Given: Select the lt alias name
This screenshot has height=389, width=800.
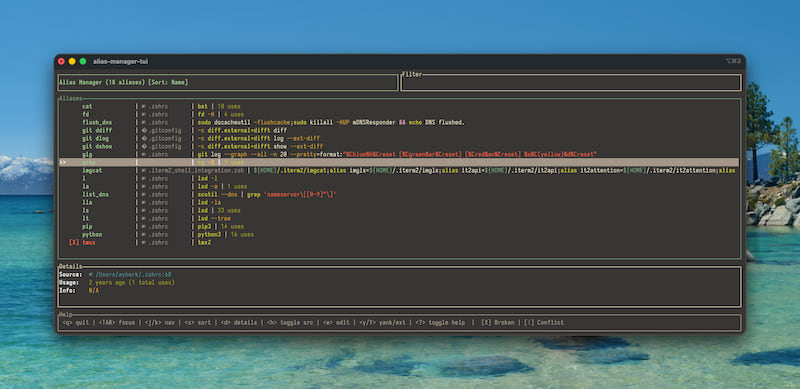Looking at the screenshot, I should pyautogui.click(x=86, y=218).
